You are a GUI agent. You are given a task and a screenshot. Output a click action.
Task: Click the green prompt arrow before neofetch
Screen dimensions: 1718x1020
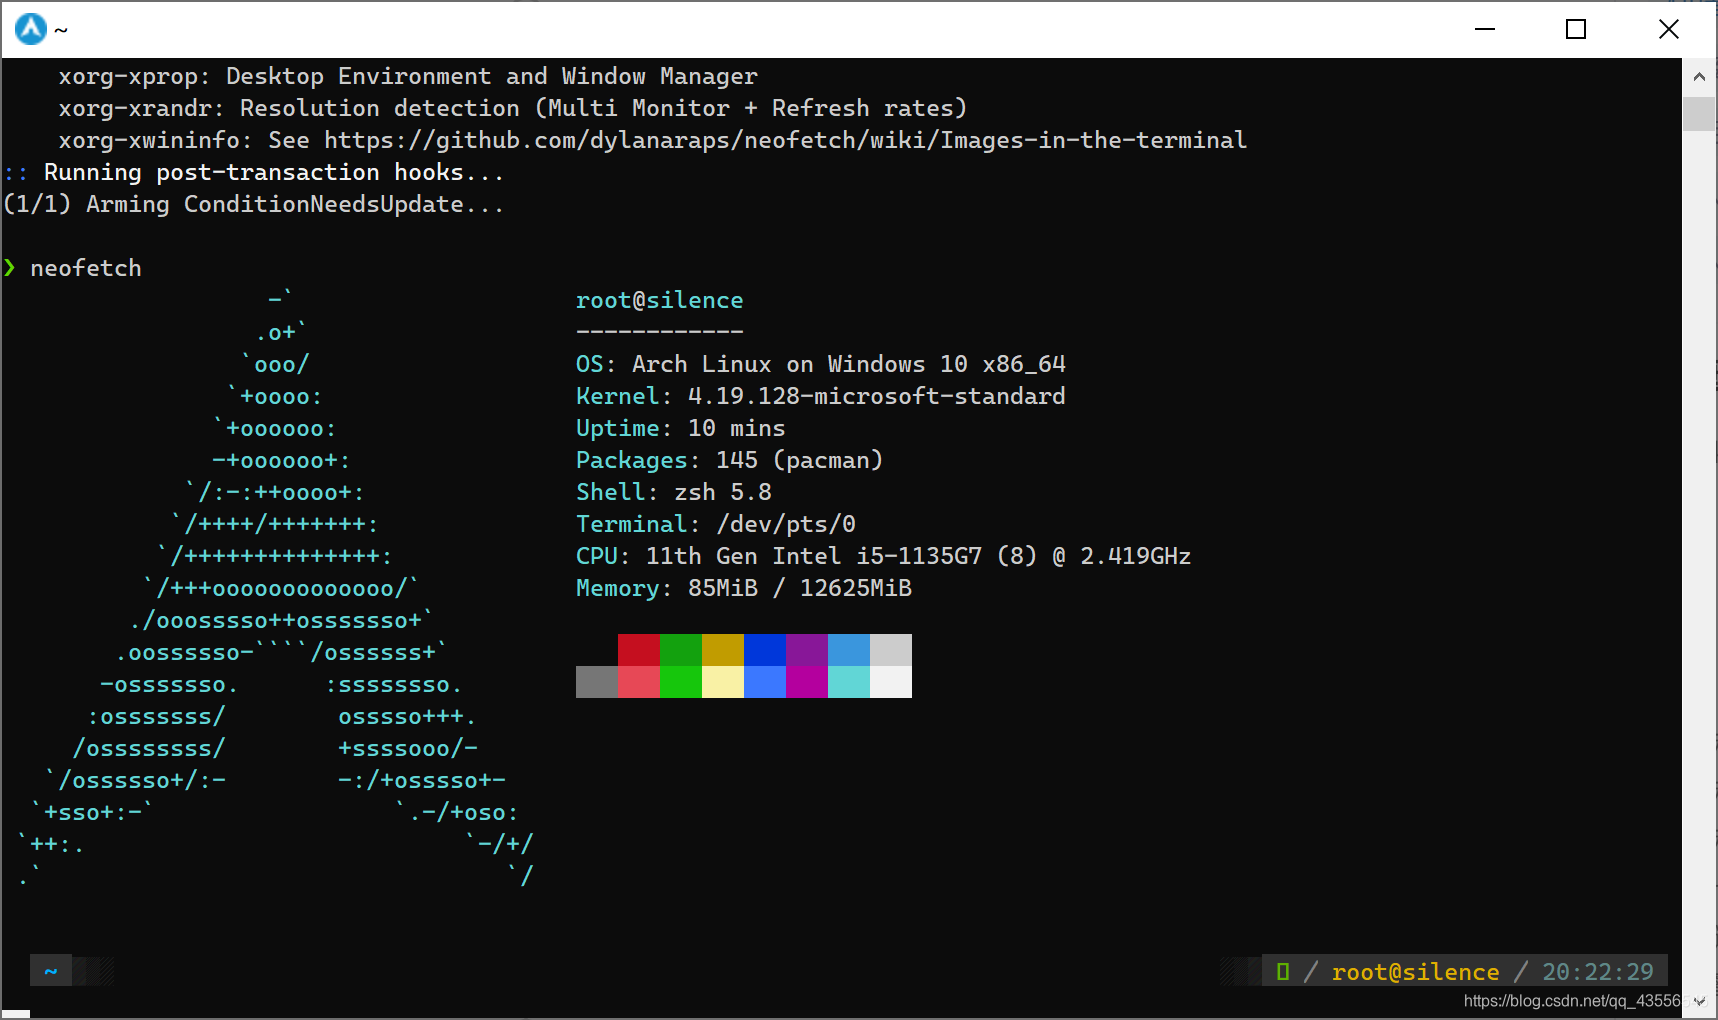[x=10, y=267]
